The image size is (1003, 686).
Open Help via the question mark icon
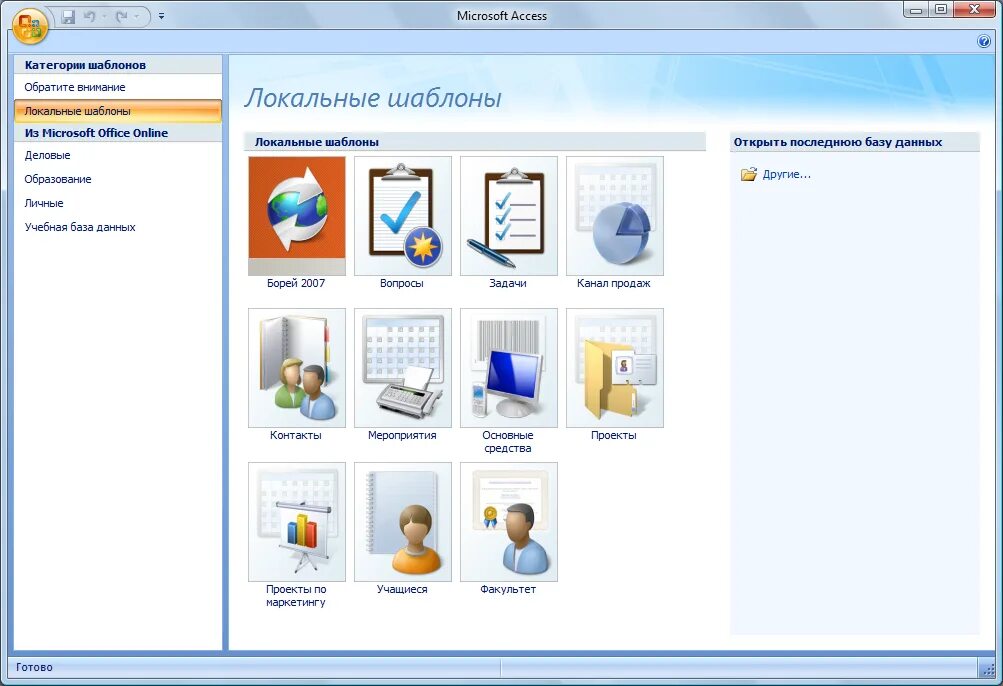tap(984, 42)
